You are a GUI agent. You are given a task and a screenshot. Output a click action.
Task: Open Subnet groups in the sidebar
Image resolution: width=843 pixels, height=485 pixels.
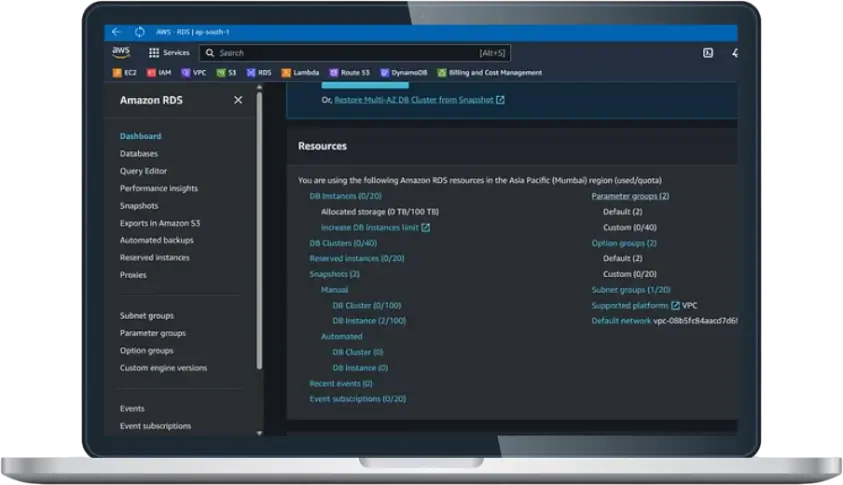point(147,316)
